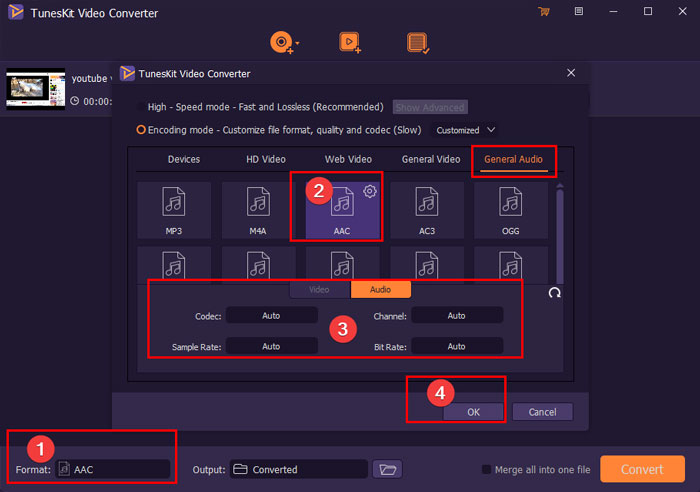Click the Cancel button
The image size is (700, 492).
pyautogui.click(x=542, y=412)
